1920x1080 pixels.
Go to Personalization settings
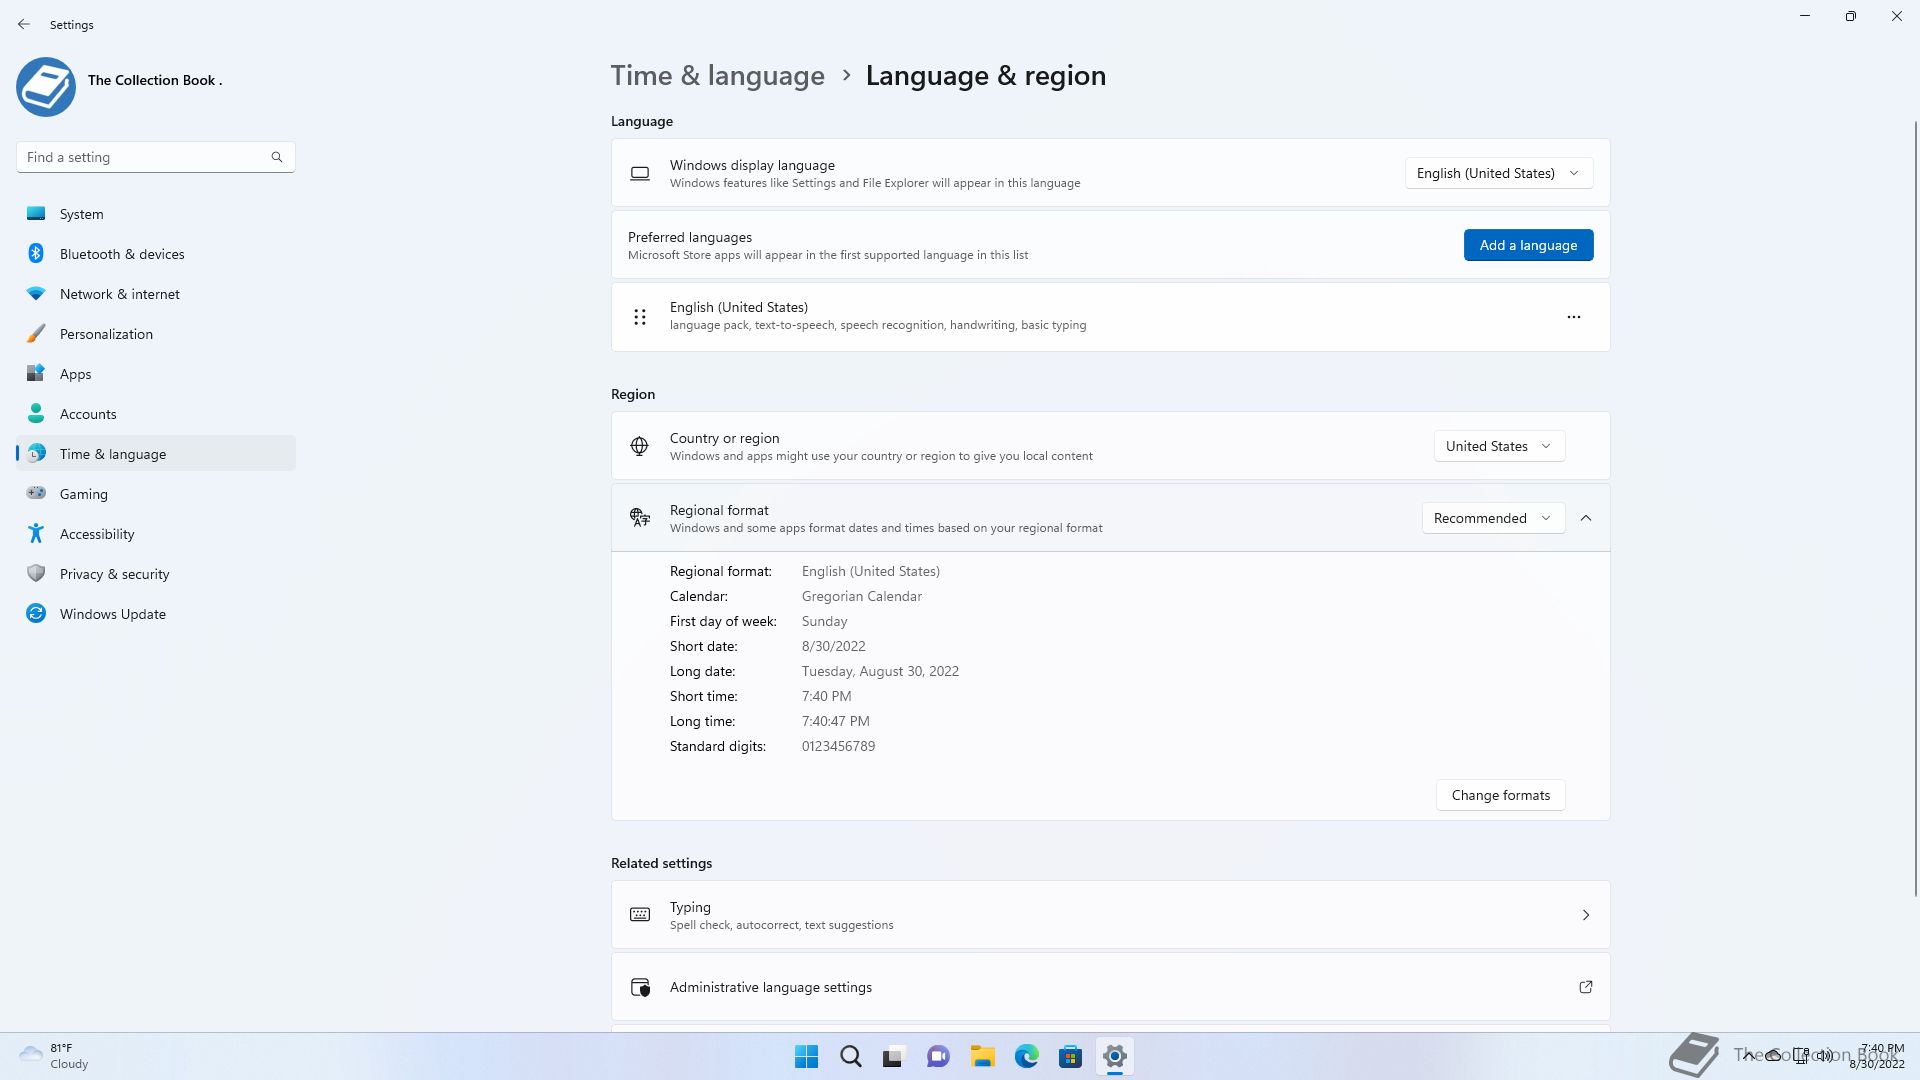[106, 334]
